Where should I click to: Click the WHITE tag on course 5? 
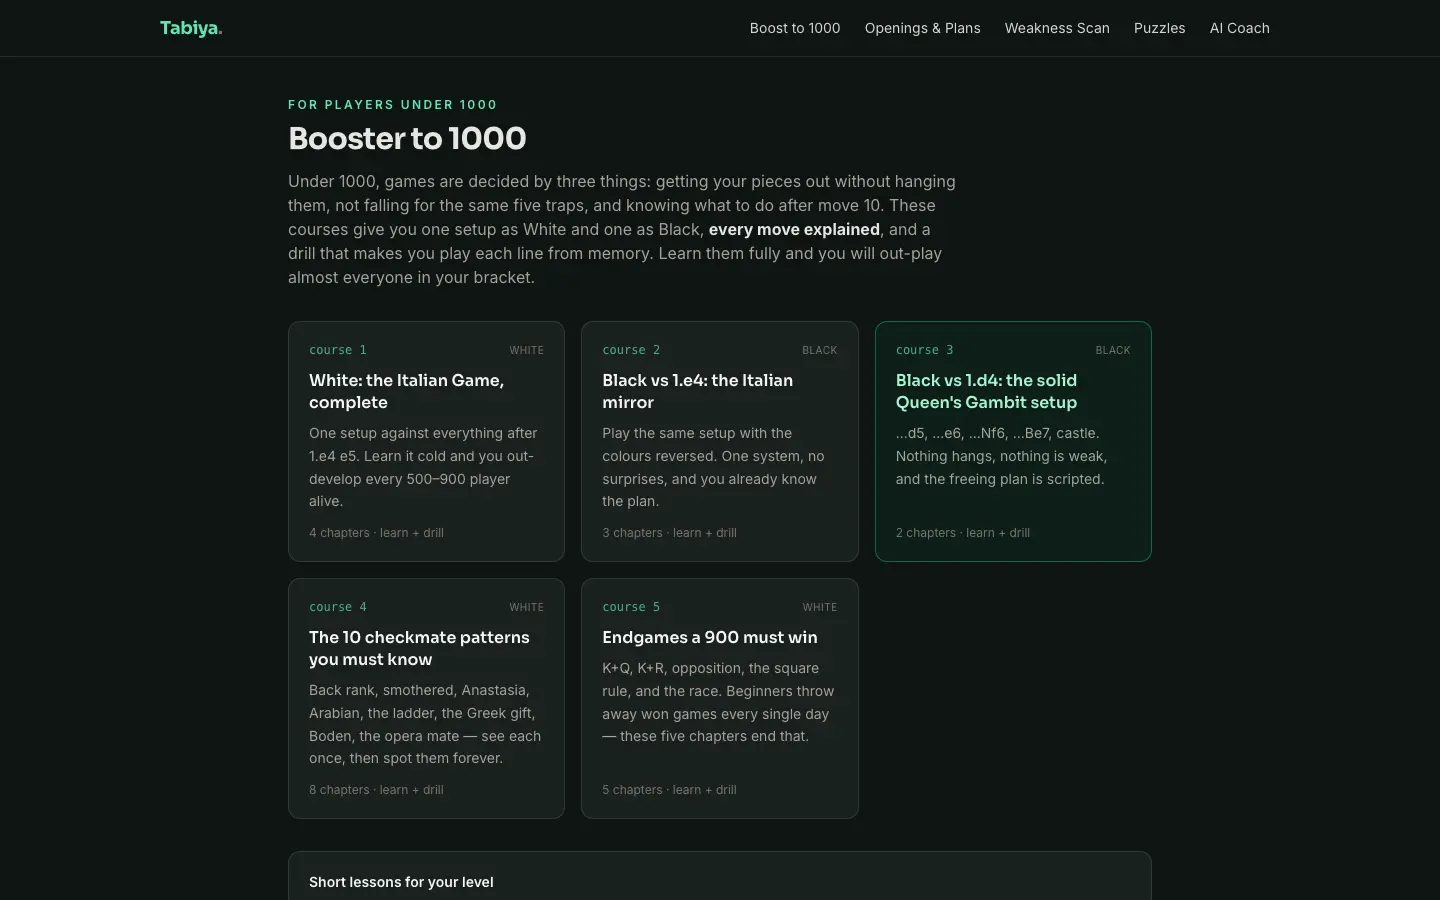click(820, 607)
